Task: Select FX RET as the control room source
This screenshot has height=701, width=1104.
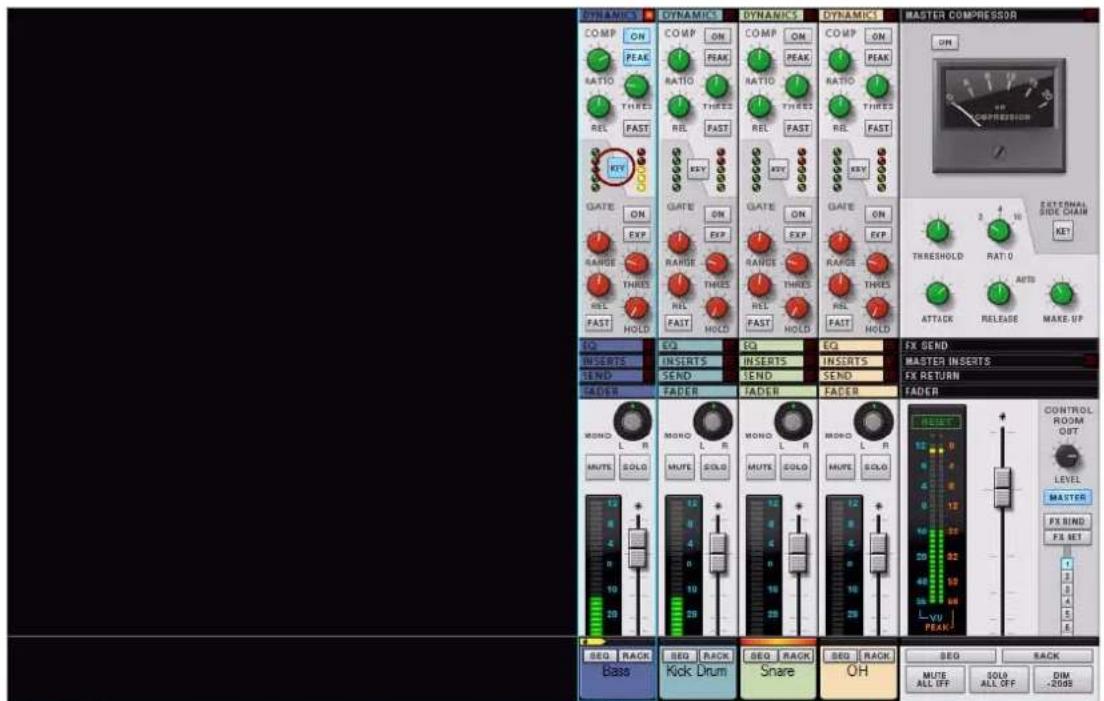Action: coord(1067,537)
